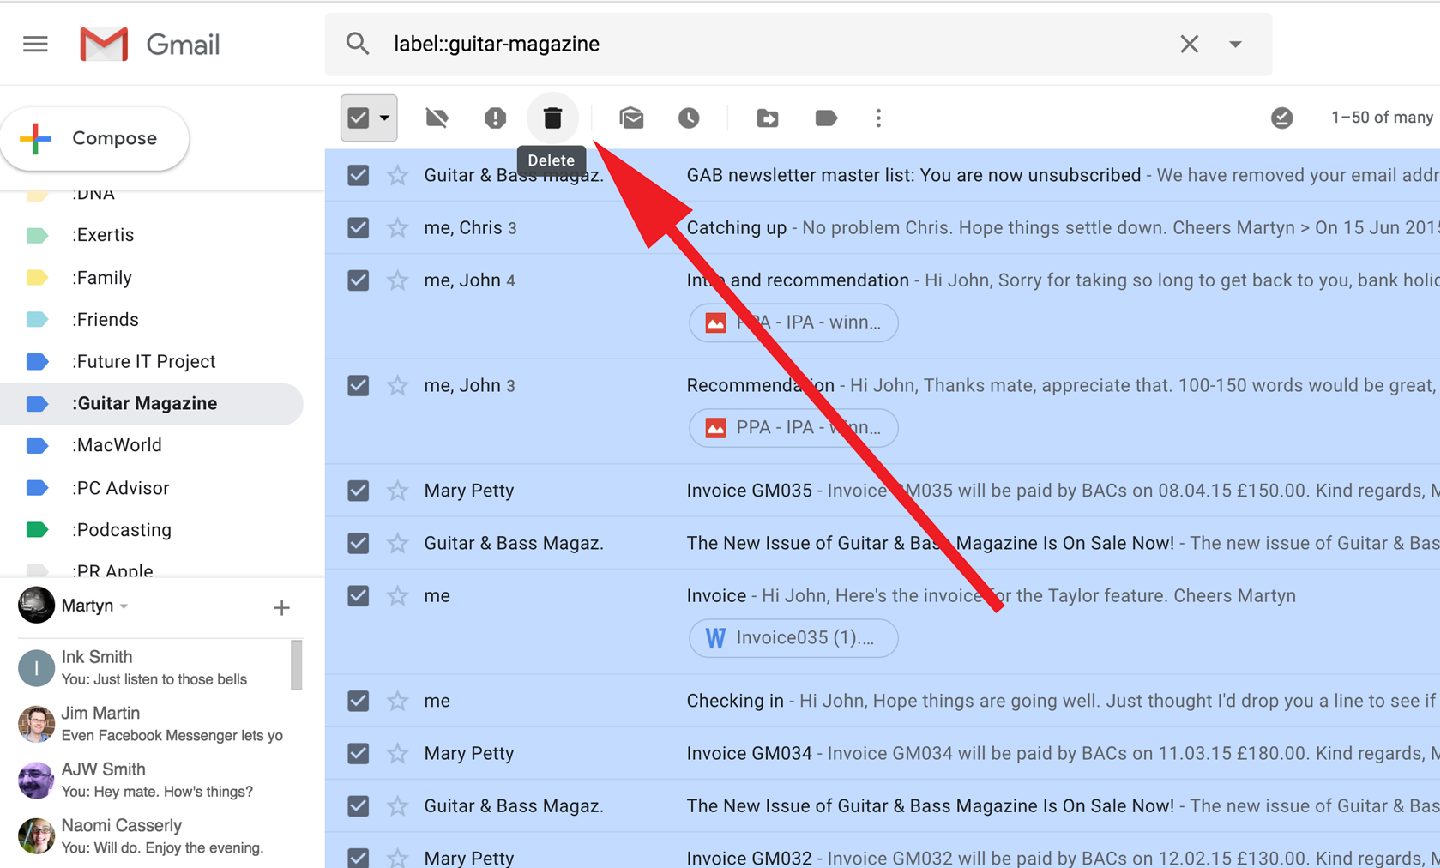Uncheck the Invoice GM035 email checkbox
Image resolution: width=1440 pixels, height=868 pixels.
click(x=358, y=490)
